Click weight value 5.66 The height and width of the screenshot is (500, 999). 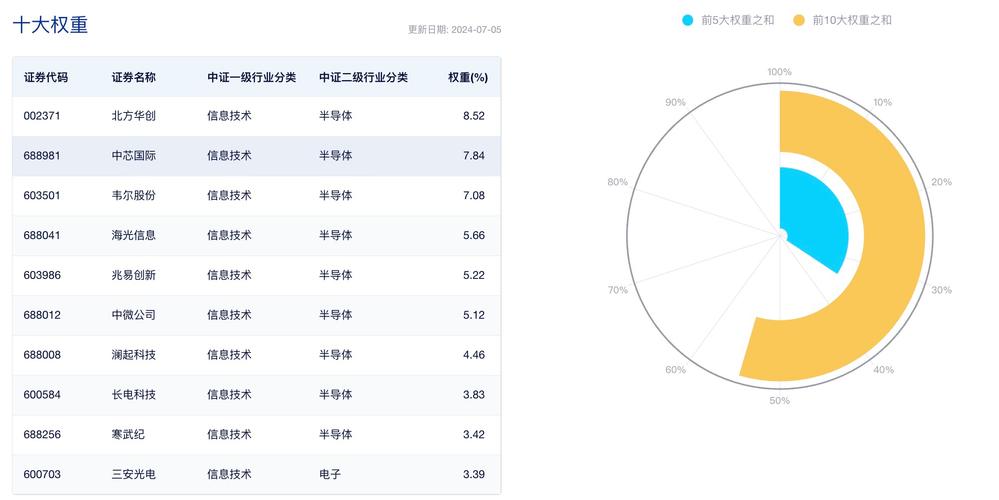tap(474, 235)
